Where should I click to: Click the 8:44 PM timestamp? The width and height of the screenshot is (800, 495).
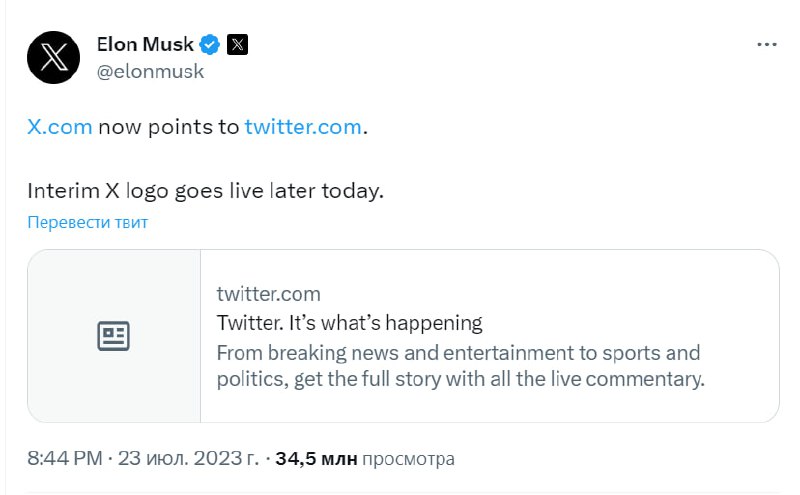pyautogui.click(x=65, y=459)
